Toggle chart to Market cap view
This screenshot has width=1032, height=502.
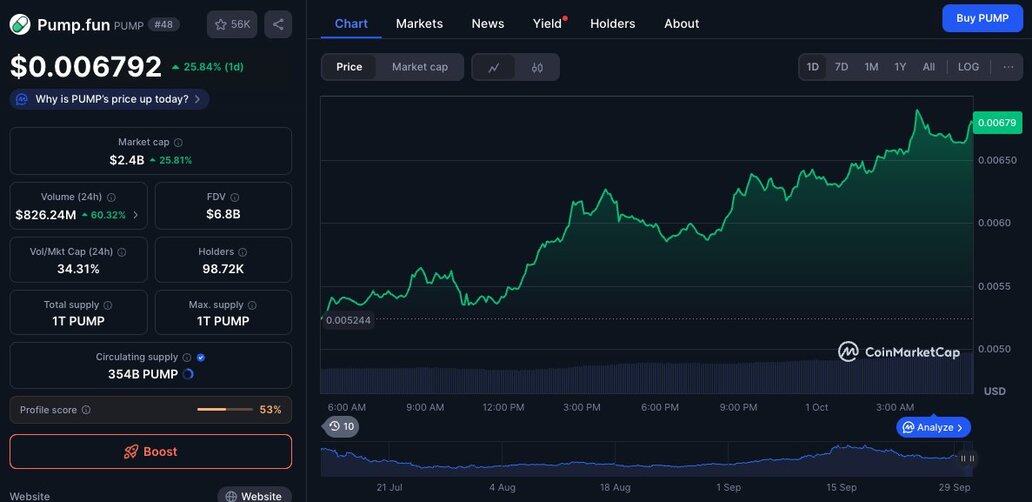pos(420,67)
